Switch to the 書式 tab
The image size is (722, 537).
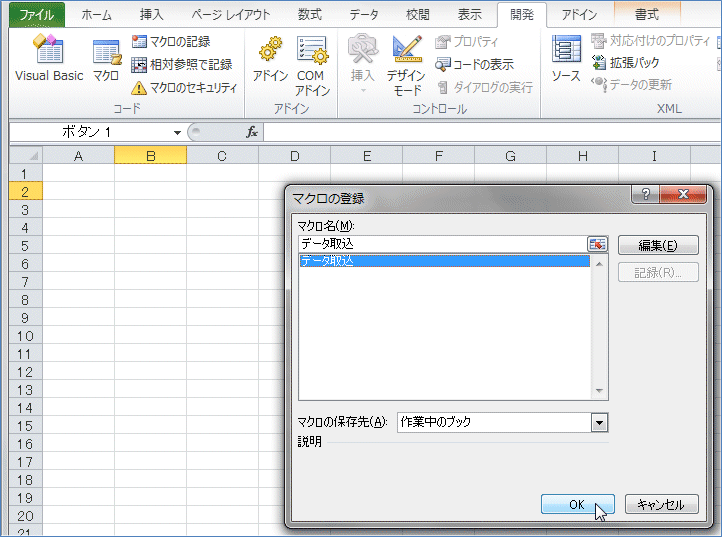[647, 15]
